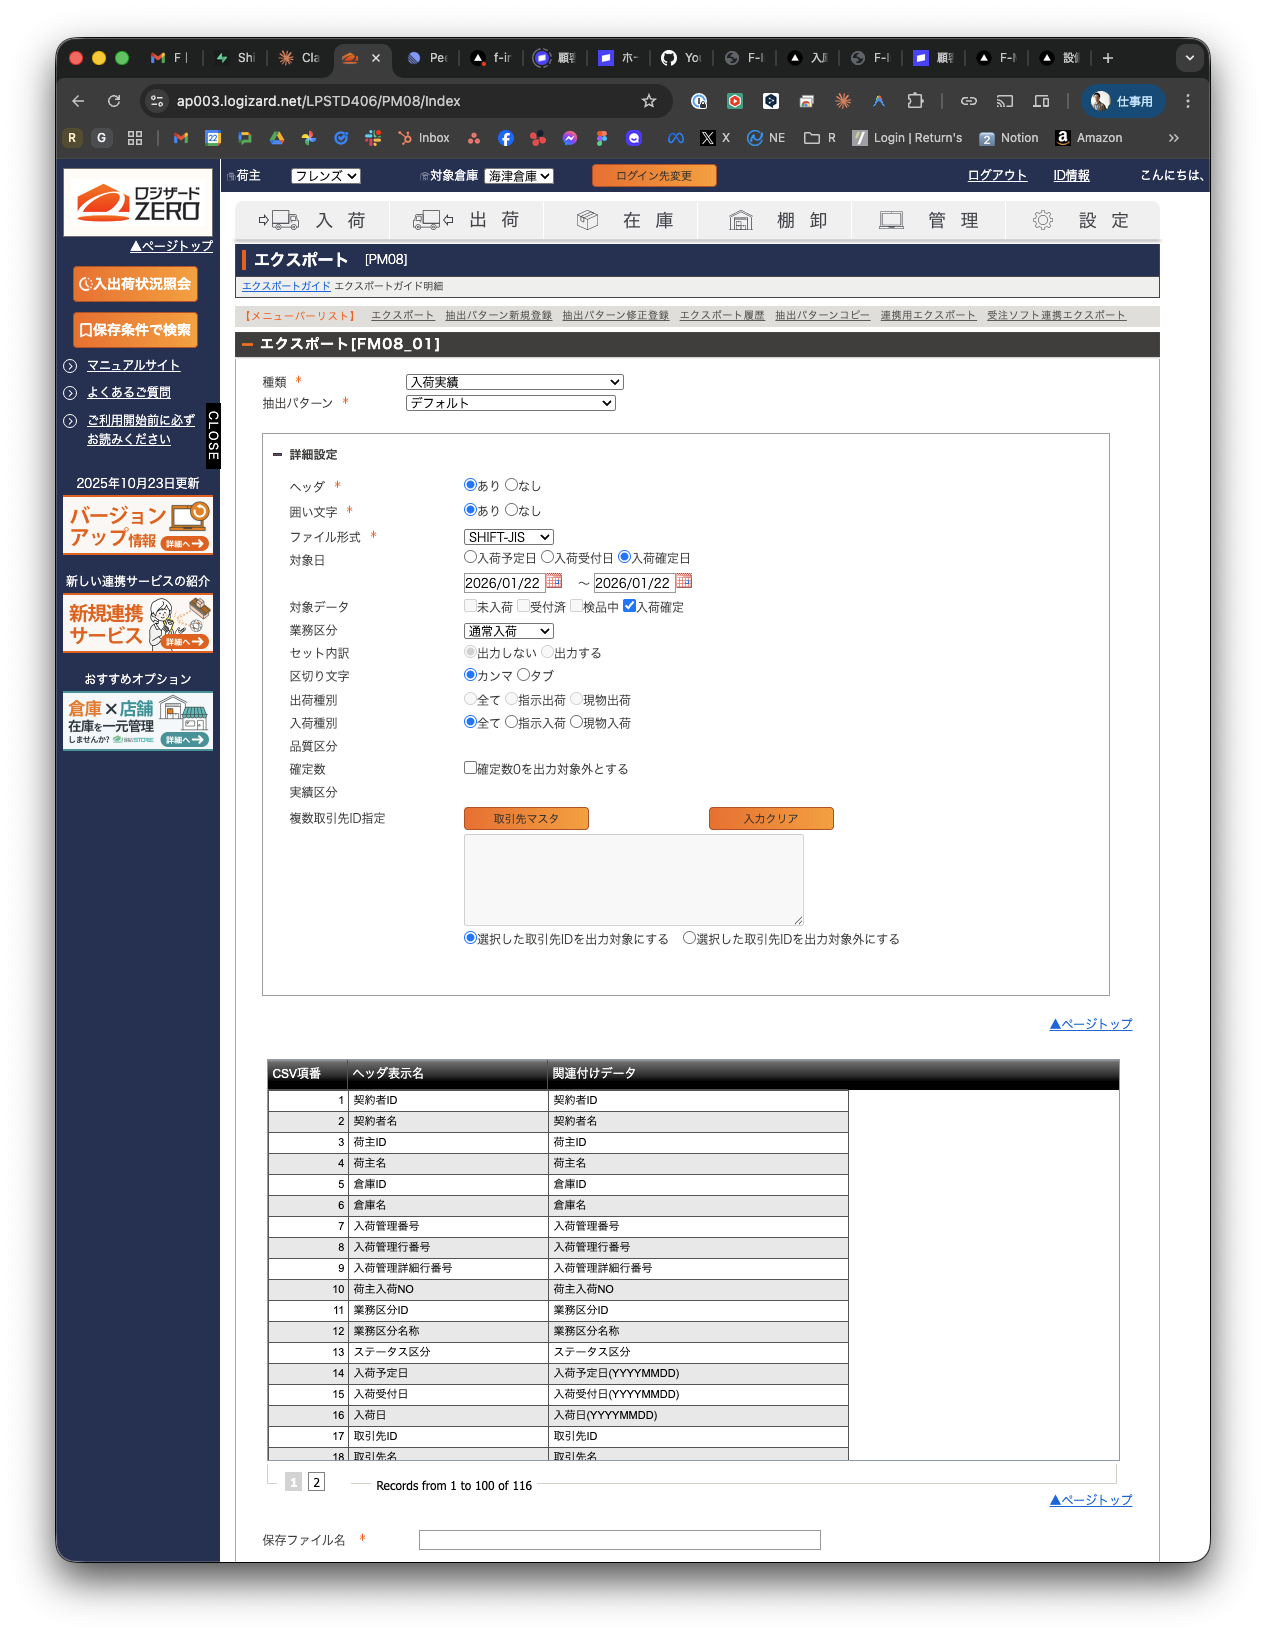
Task: Open the 設定 main menu
Action: pyautogui.click(x=1082, y=221)
